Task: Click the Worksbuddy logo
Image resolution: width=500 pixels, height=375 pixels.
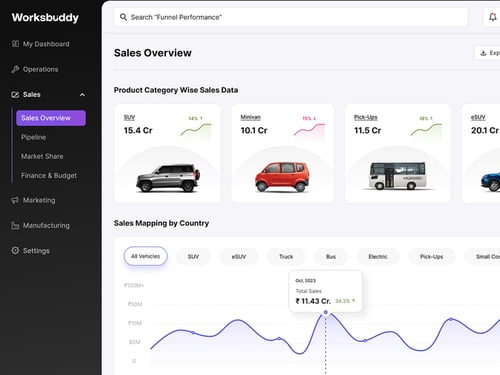Action: (45, 18)
